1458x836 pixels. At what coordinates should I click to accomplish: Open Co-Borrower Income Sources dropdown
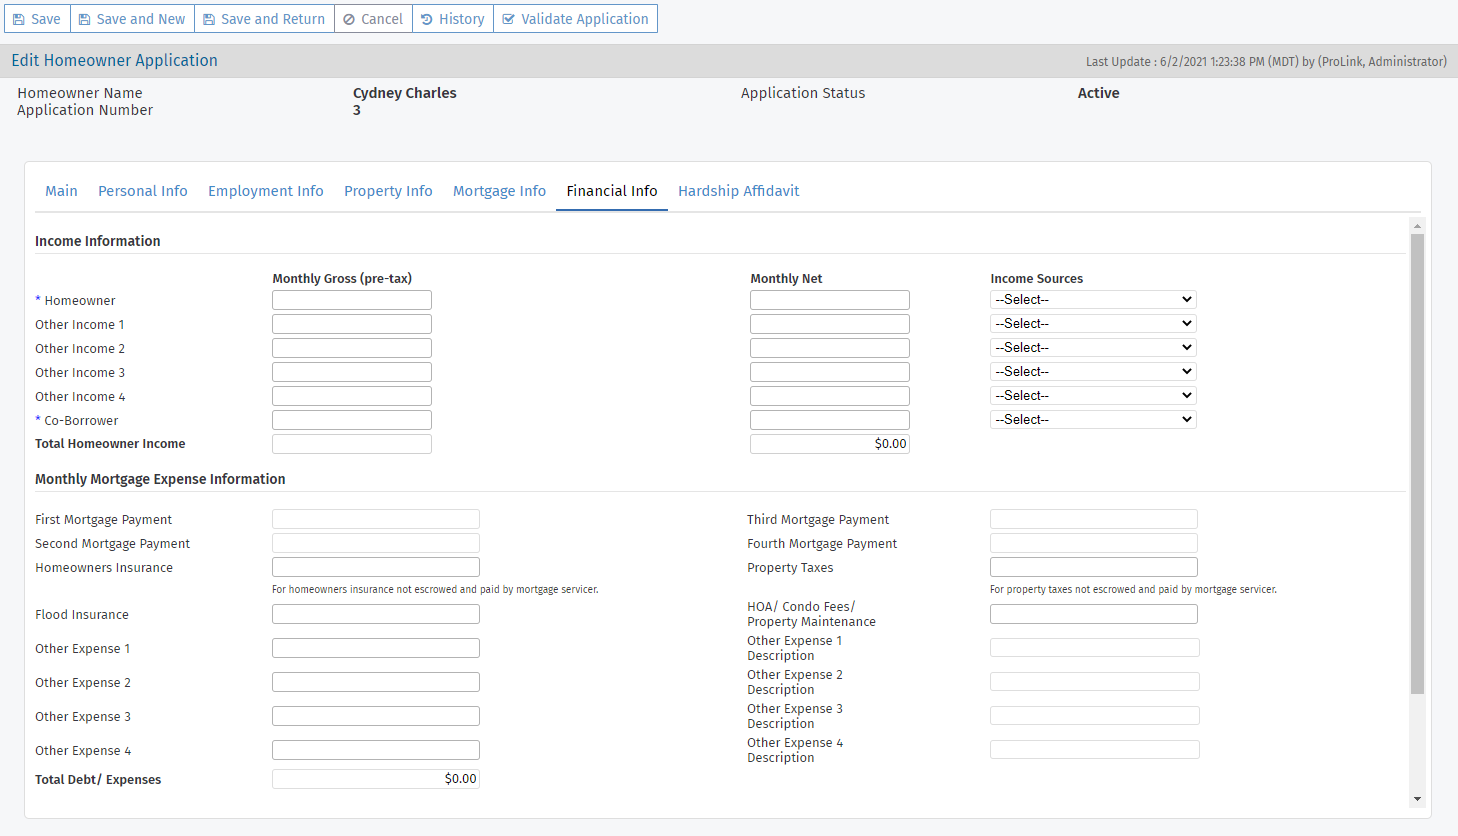[1093, 420]
